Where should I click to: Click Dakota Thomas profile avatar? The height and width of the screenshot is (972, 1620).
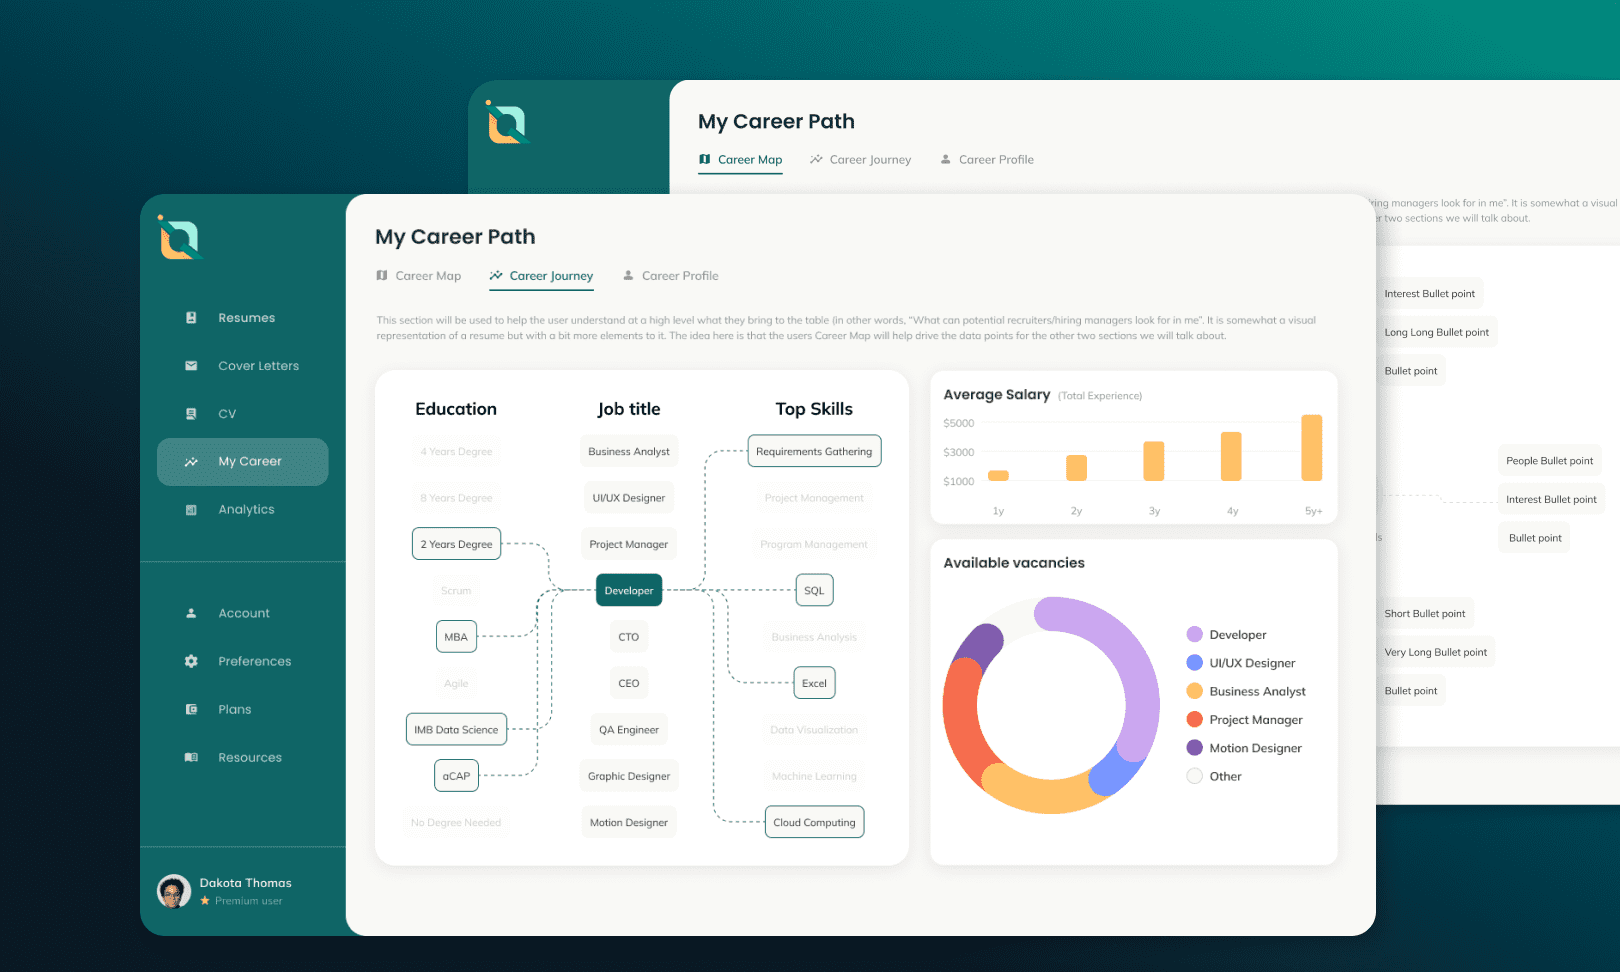click(174, 891)
